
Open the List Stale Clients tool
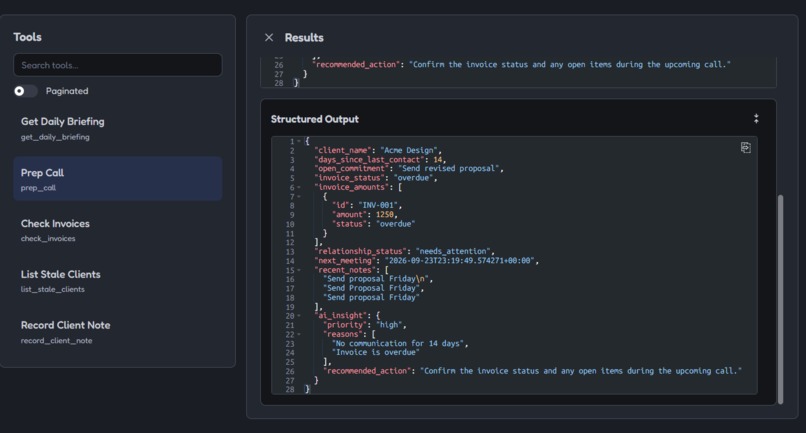[118, 281]
